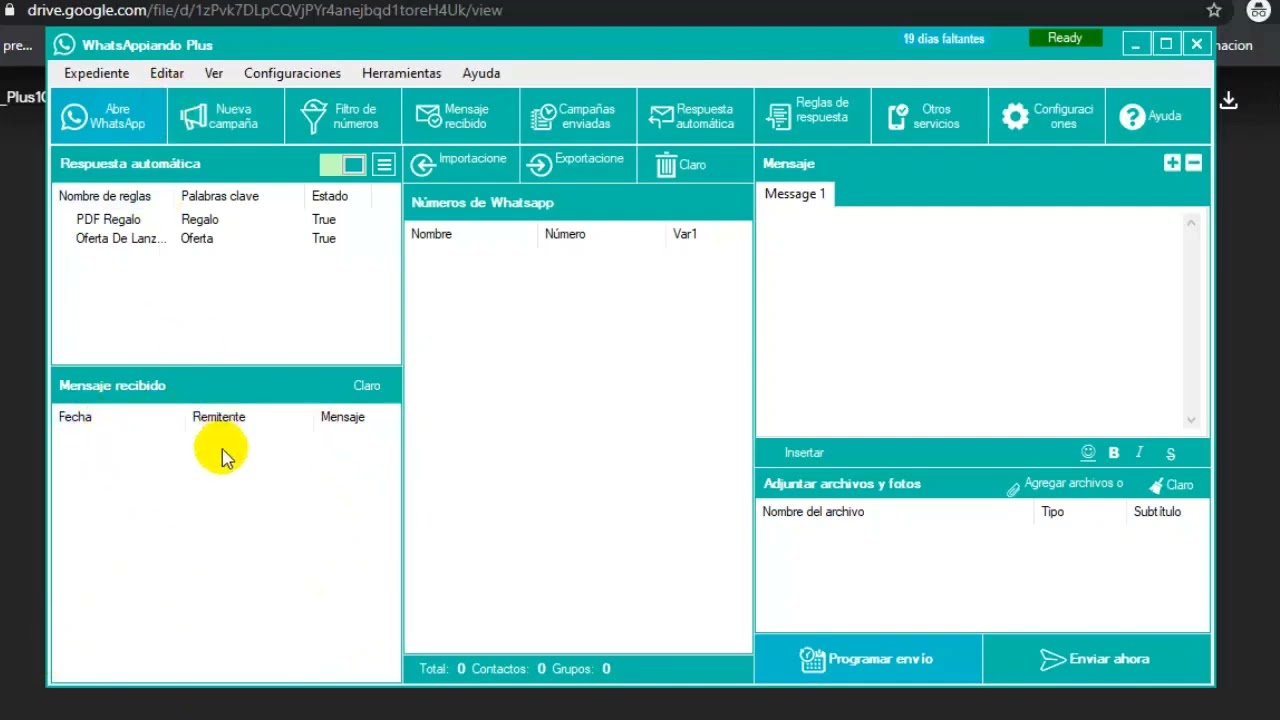Click Estado column header
The width and height of the screenshot is (1280, 720).
[330, 196]
